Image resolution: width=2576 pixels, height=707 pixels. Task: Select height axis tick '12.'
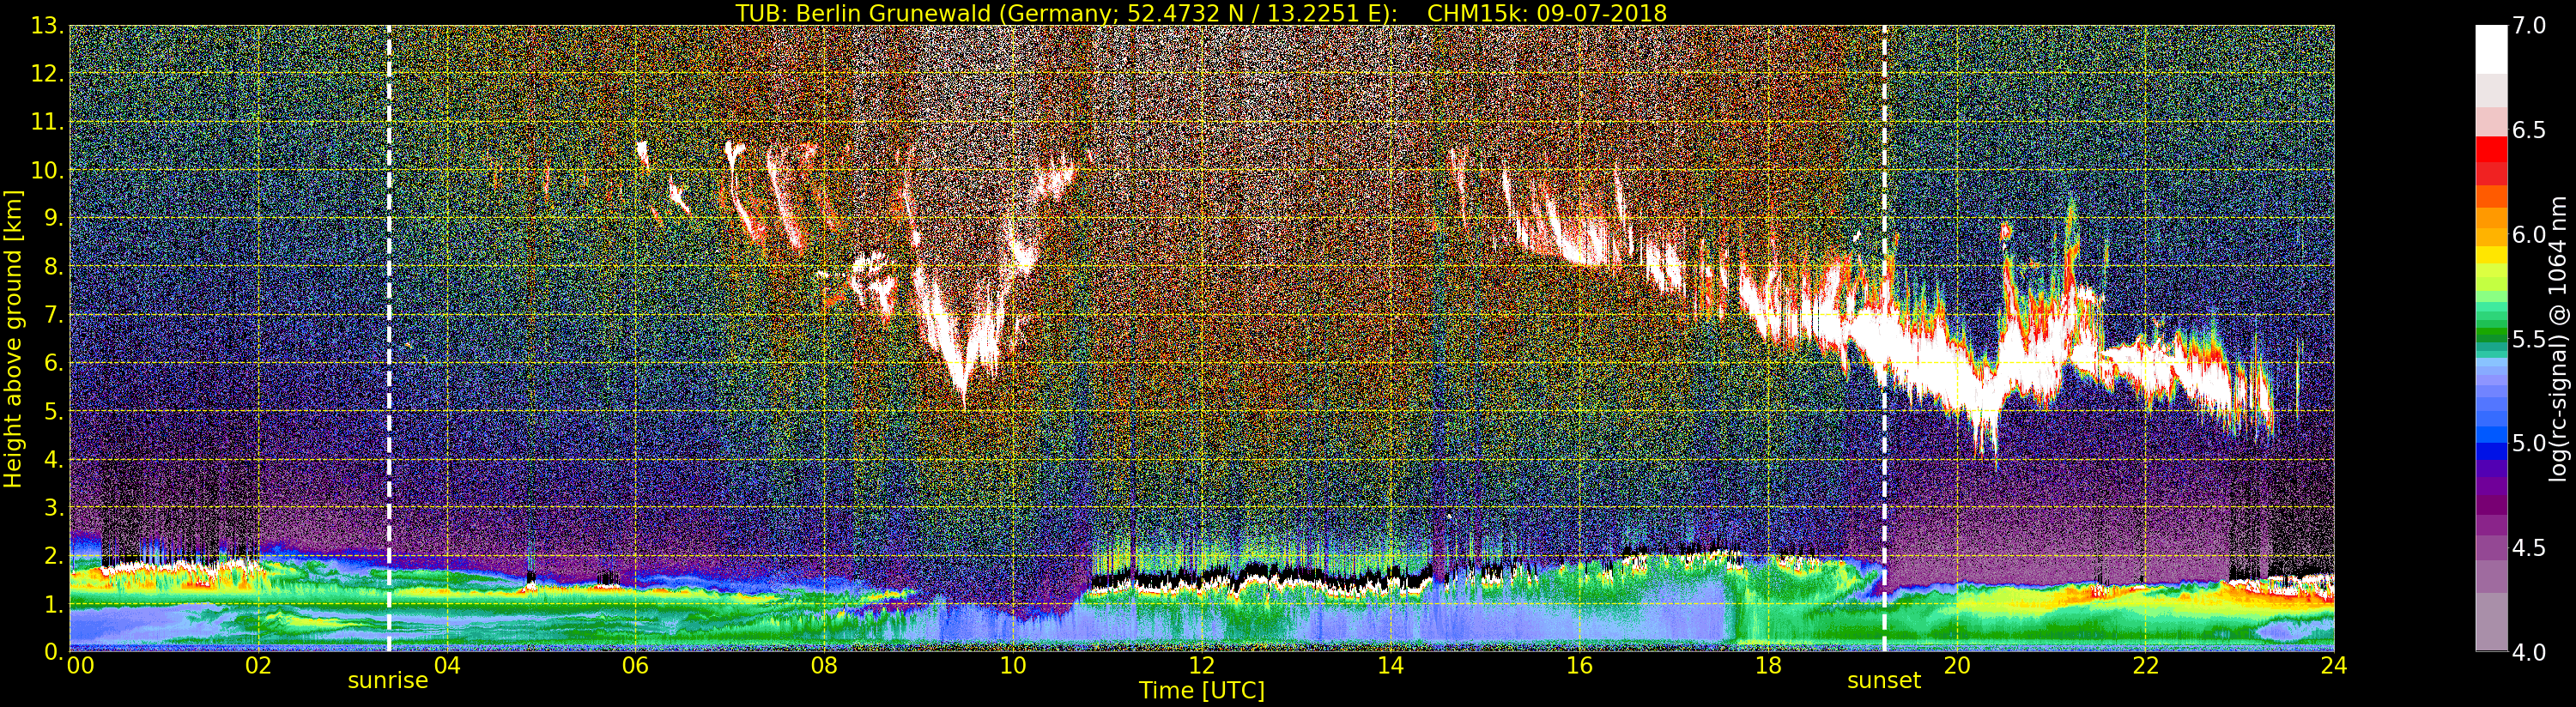point(47,74)
